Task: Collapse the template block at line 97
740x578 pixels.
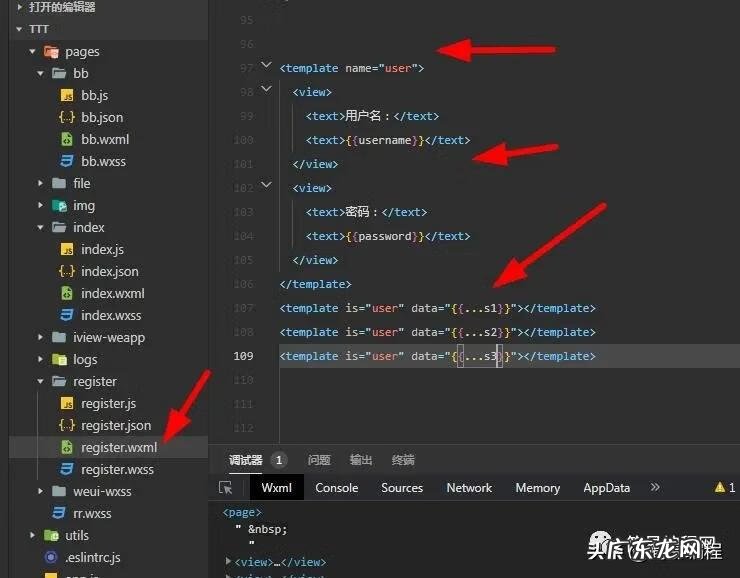Action: point(266,67)
